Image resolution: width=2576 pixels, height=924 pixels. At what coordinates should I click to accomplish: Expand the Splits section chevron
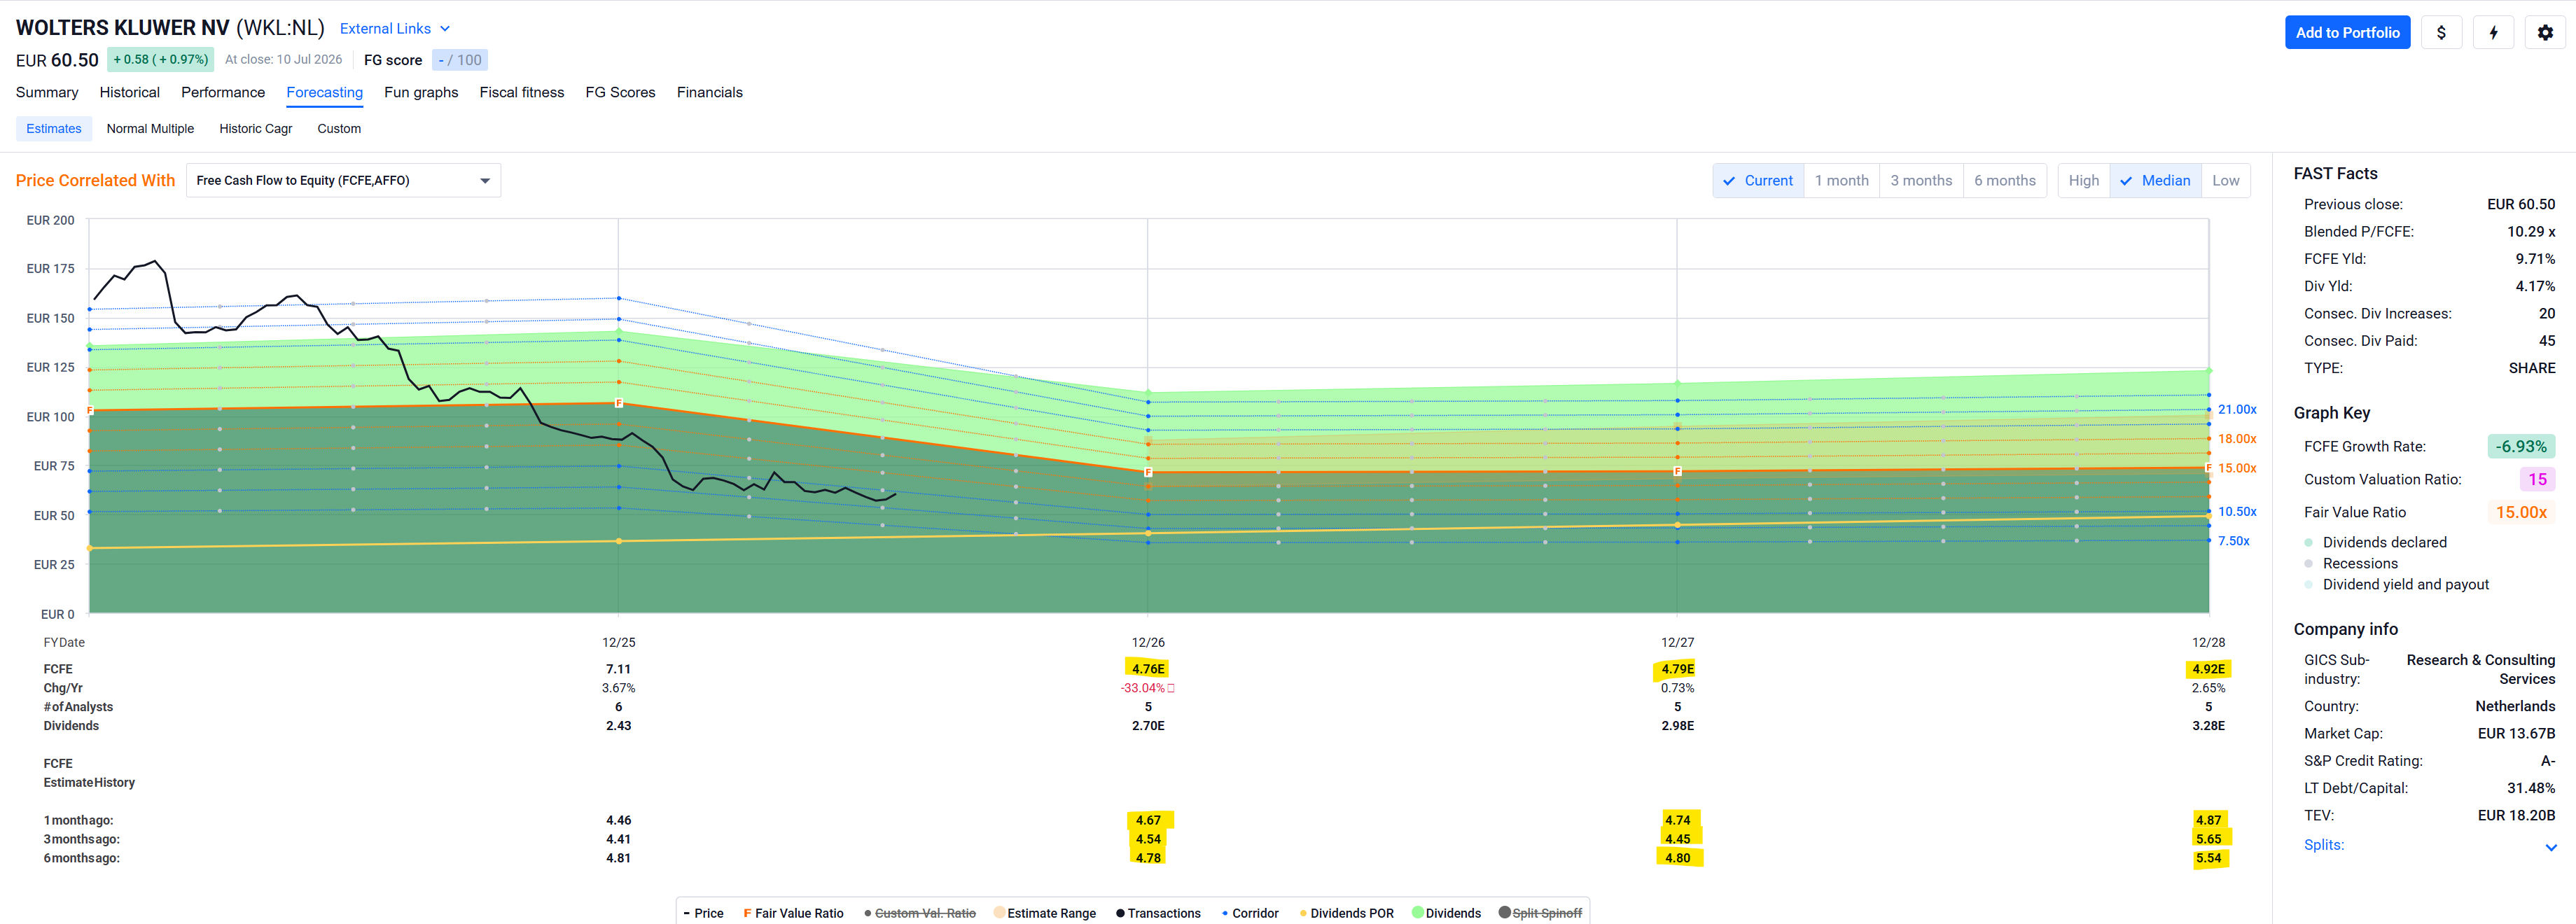2550,846
